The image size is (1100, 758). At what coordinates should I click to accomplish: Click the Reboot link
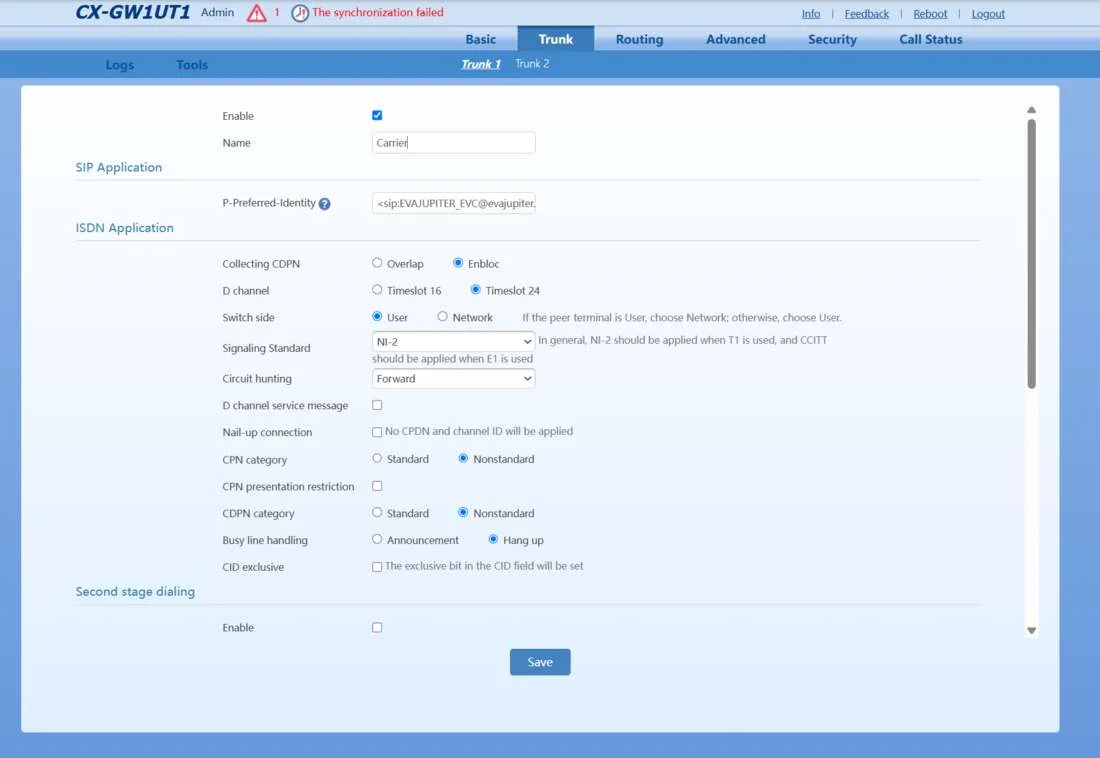pyautogui.click(x=930, y=13)
